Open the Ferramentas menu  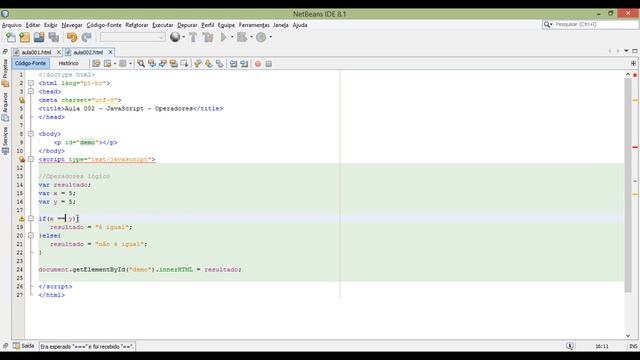[254, 25]
